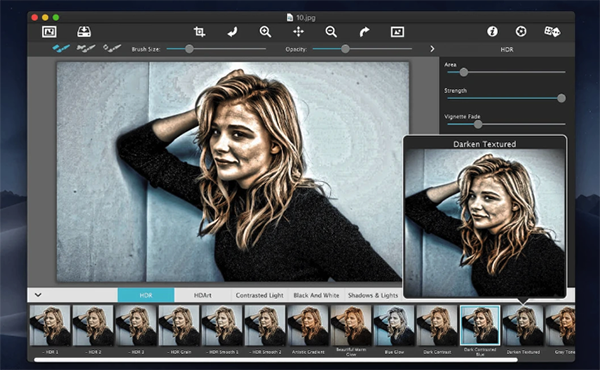Apply the HDR 1 preset thumbnail
The width and height of the screenshot is (600, 370).
(x=50, y=325)
